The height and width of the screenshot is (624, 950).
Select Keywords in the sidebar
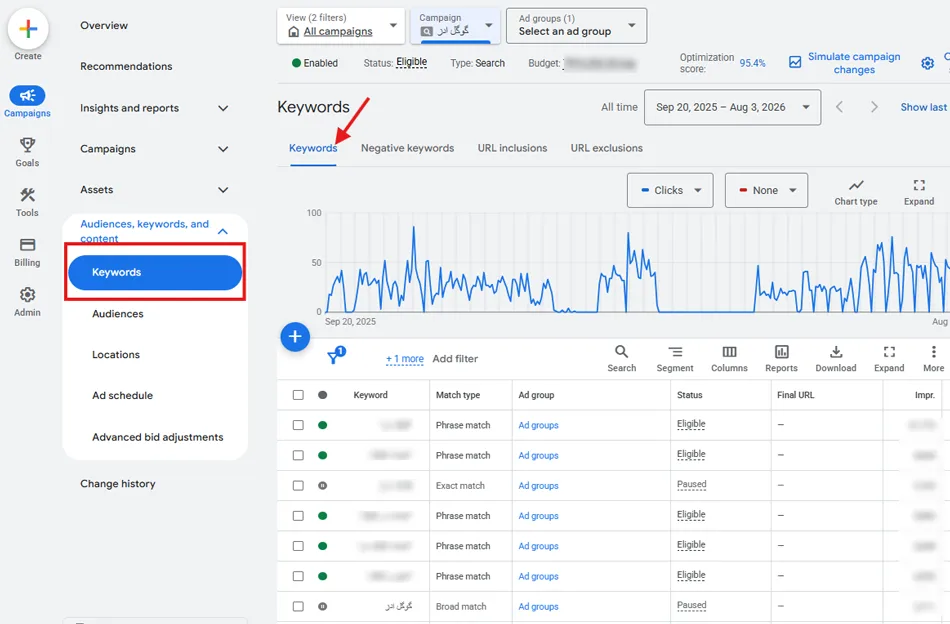click(x=155, y=273)
